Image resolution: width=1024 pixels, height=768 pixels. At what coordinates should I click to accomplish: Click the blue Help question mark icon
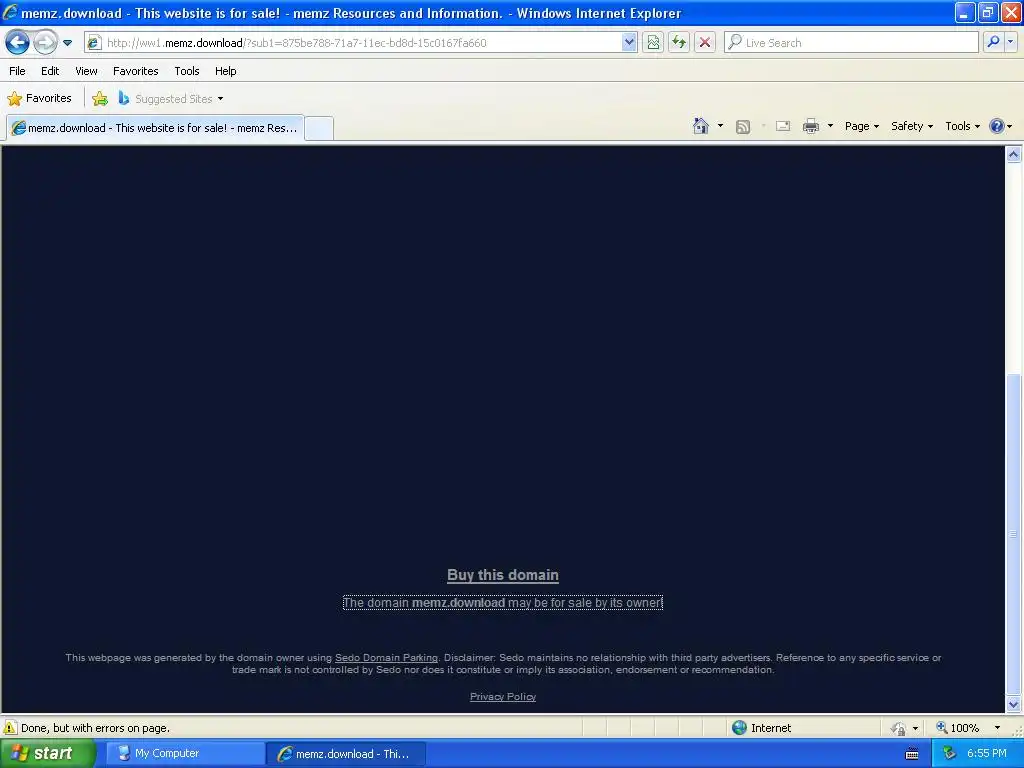[997, 126]
